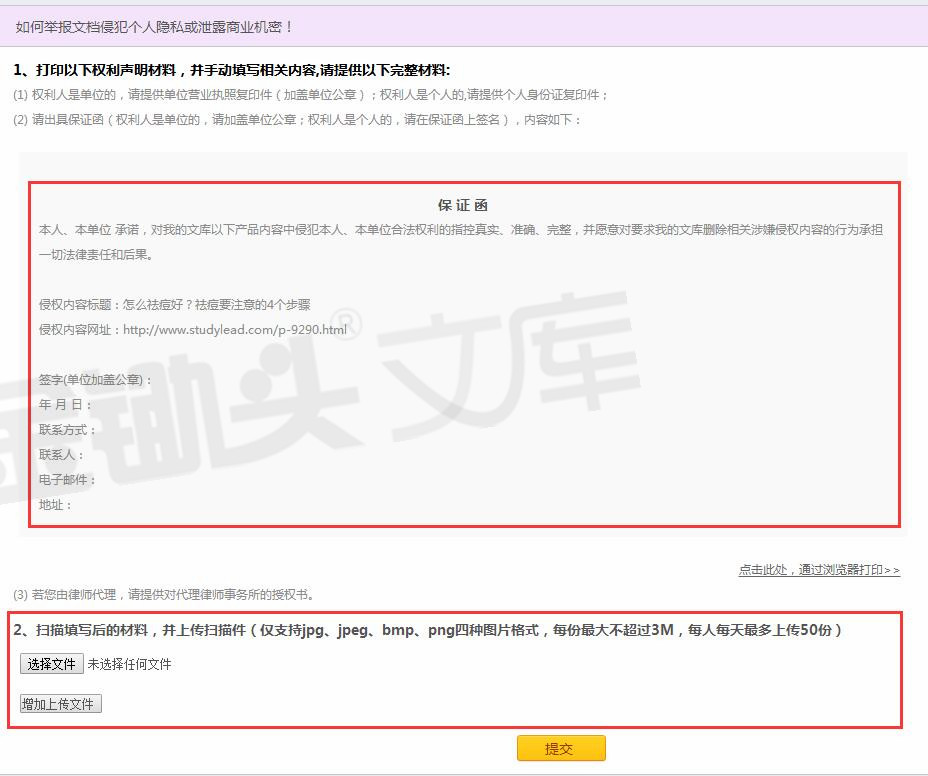
Task: Open the 点击此处，通过浏览器打印 link
Action: [x=819, y=569]
